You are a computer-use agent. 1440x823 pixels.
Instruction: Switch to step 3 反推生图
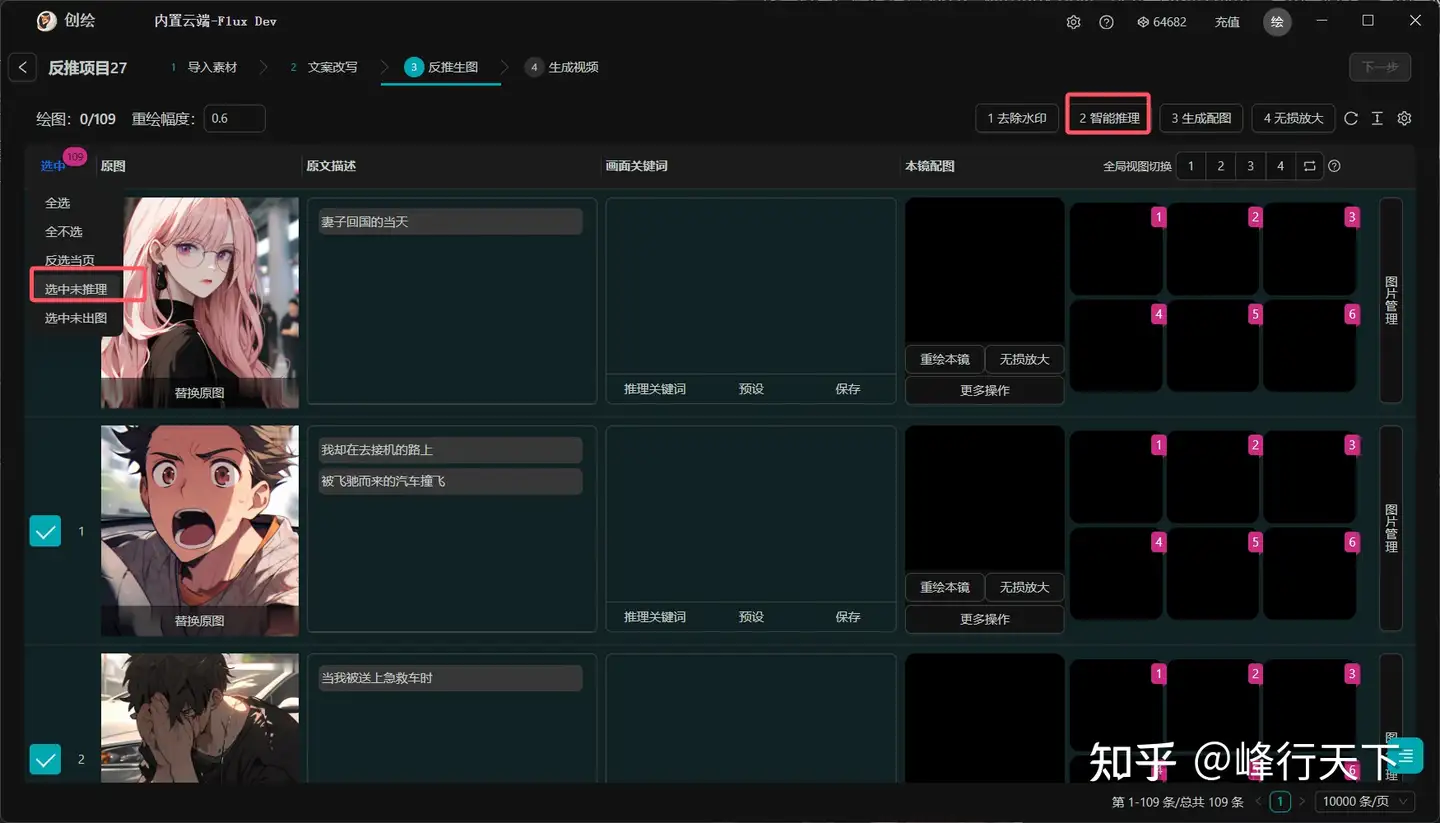pos(441,67)
